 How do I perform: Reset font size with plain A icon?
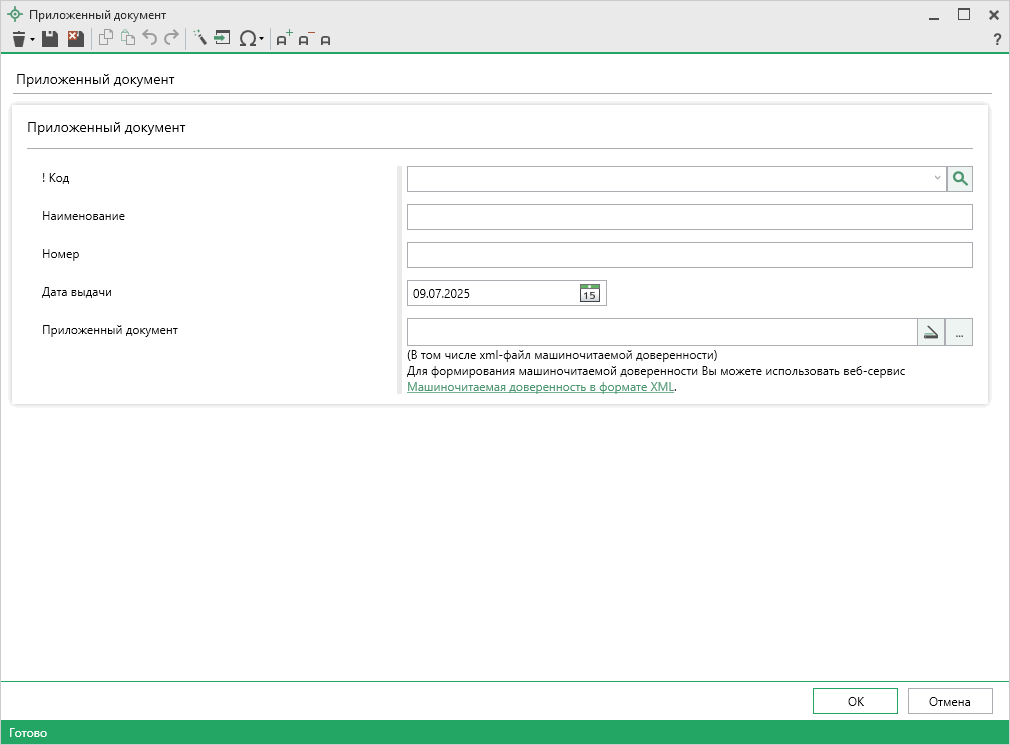click(x=325, y=40)
